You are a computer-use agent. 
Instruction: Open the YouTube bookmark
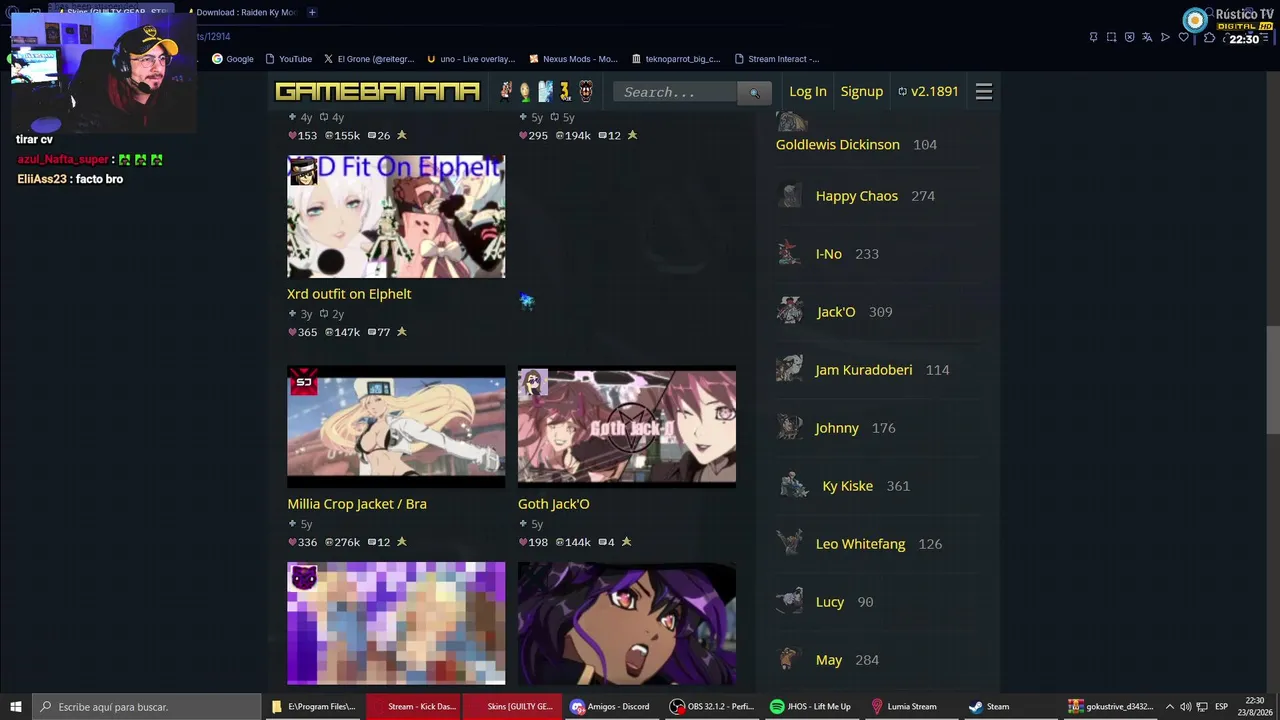[288, 59]
